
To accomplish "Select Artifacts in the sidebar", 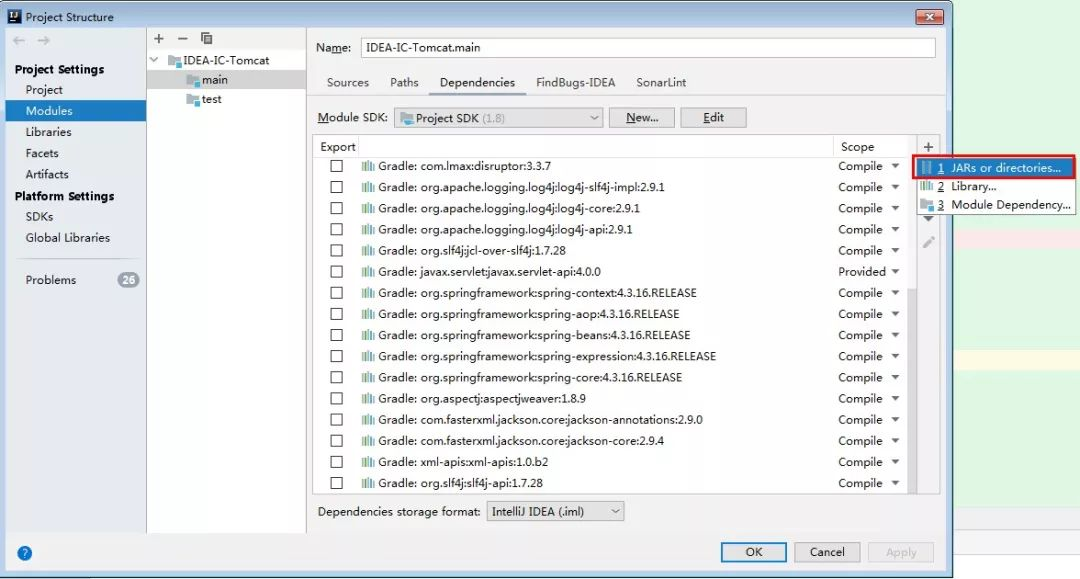I will 47,175.
